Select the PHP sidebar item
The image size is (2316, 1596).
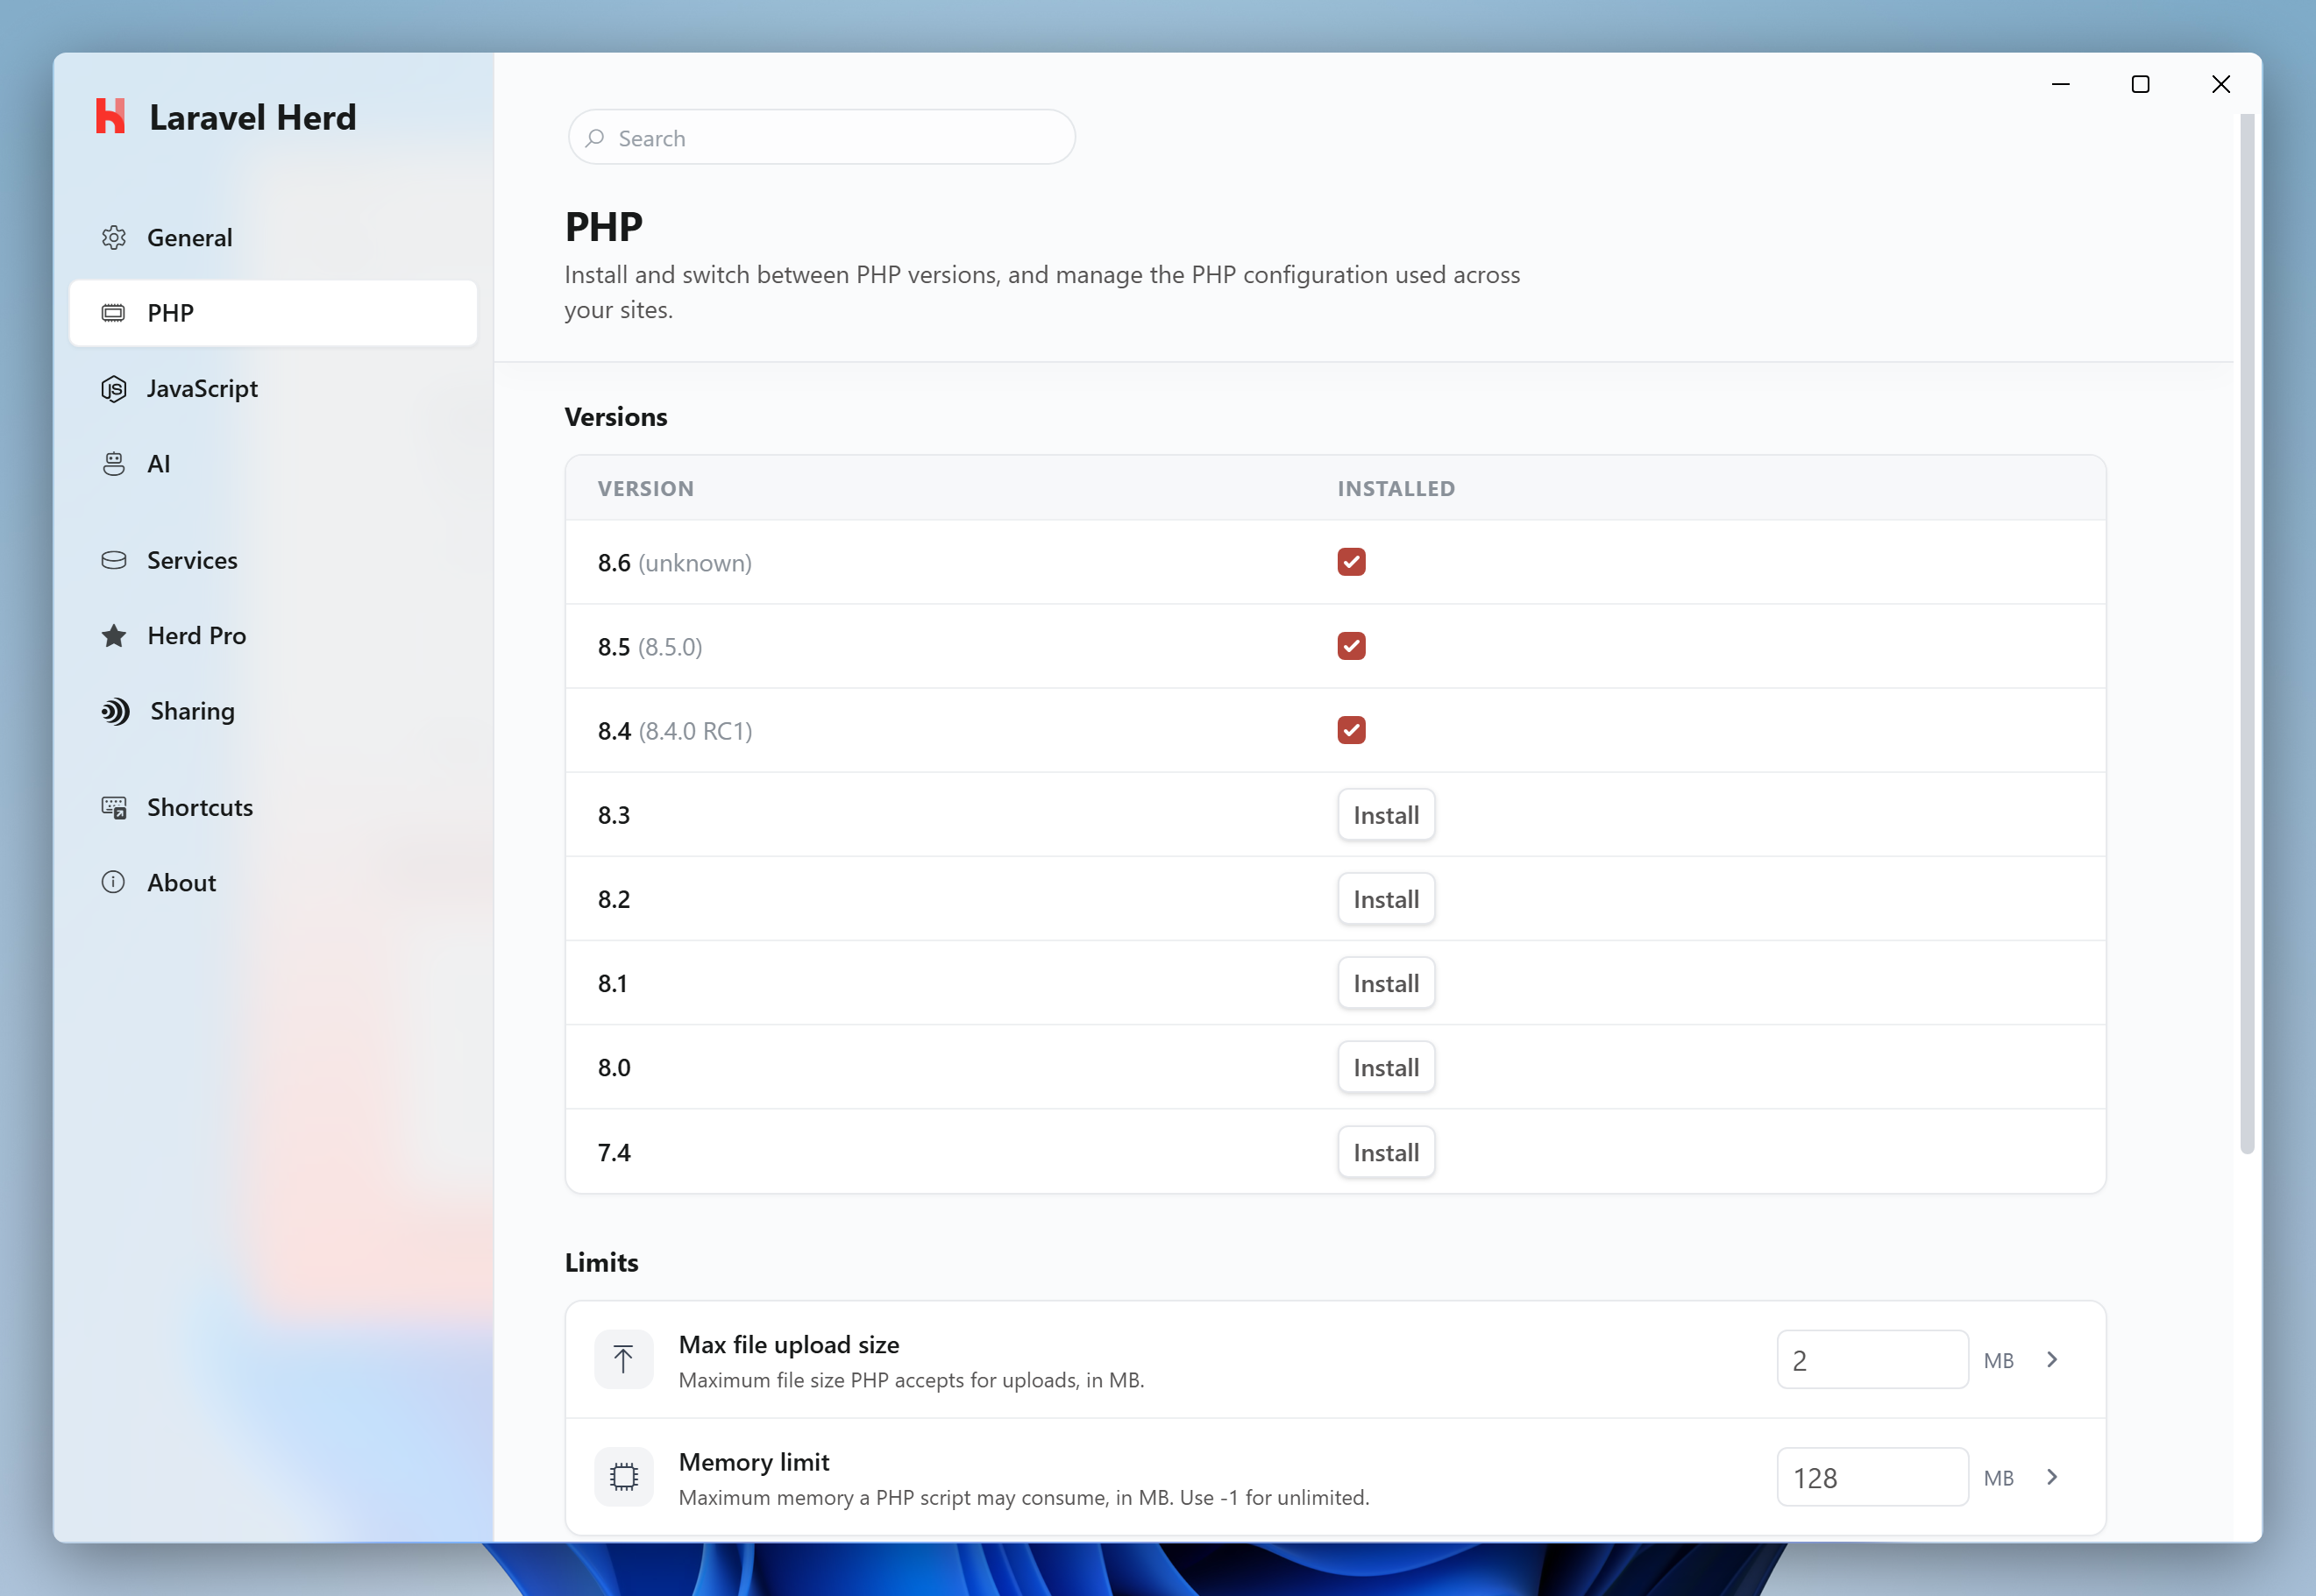[273, 313]
